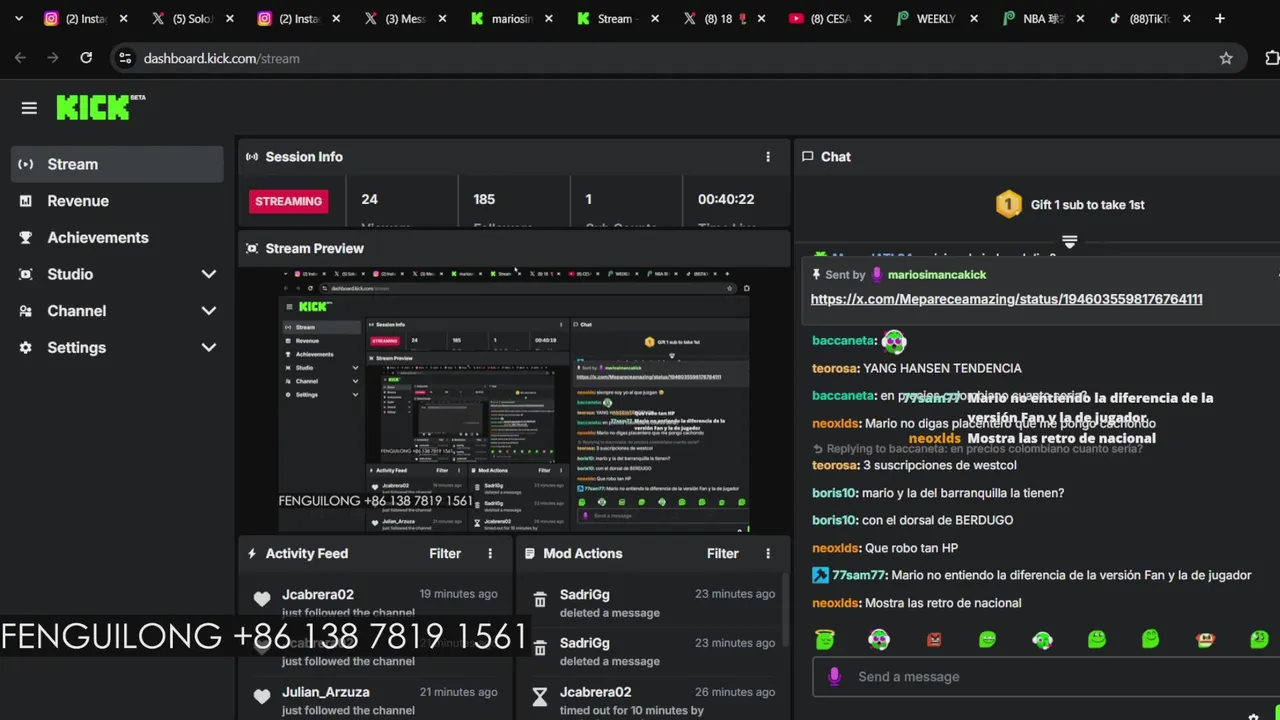Click '3 suscripciones de westcol' message
1280x720 pixels.
[x=940, y=465]
